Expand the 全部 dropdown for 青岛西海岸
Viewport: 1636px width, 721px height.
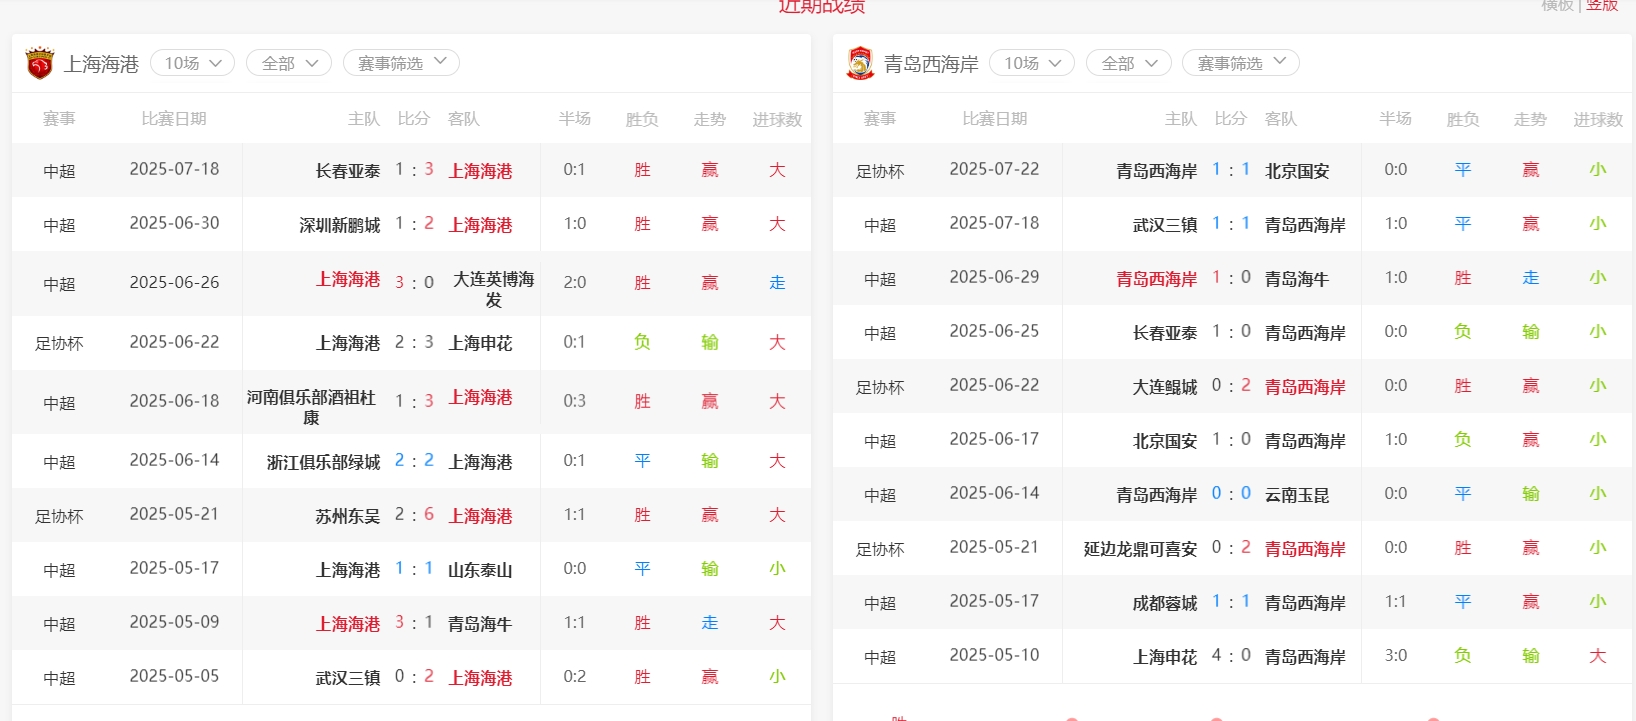coord(1128,63)
